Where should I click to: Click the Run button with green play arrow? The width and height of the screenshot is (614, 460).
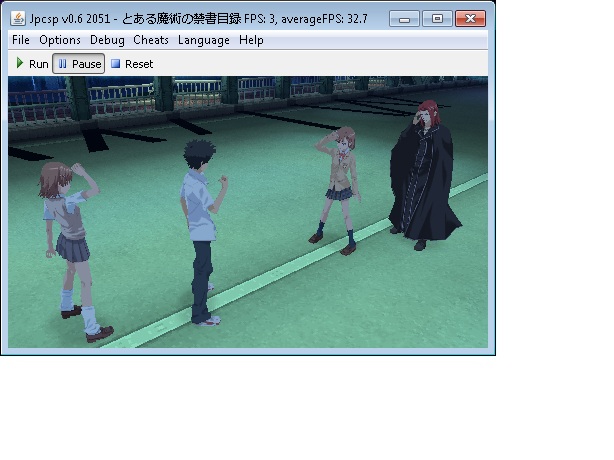tap(32, 64)
